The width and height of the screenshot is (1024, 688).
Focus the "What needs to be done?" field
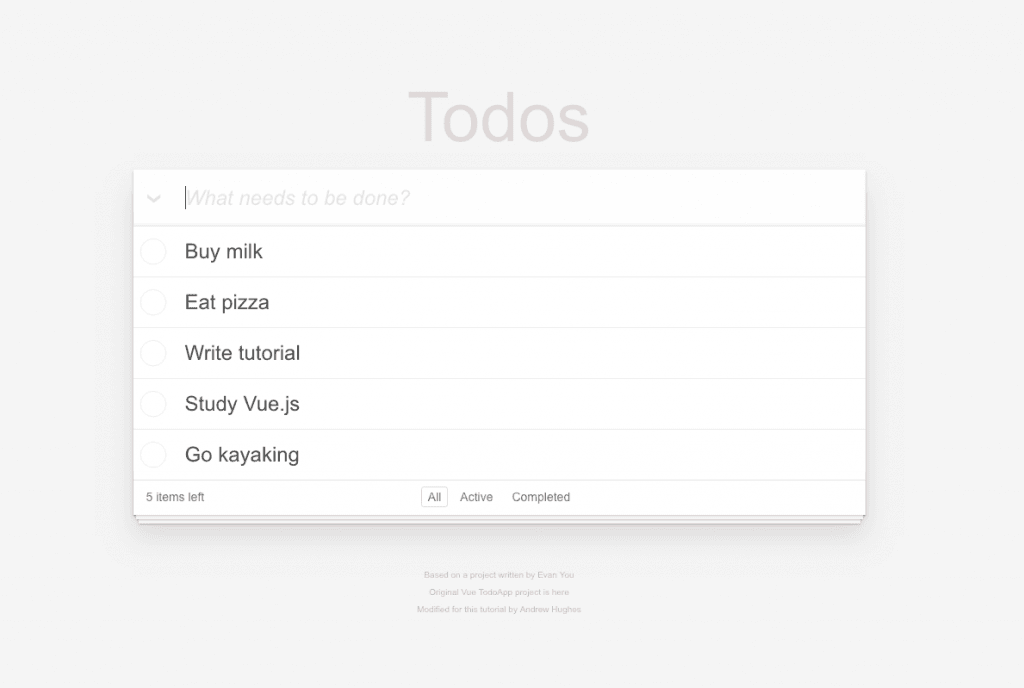pos(524,198)
